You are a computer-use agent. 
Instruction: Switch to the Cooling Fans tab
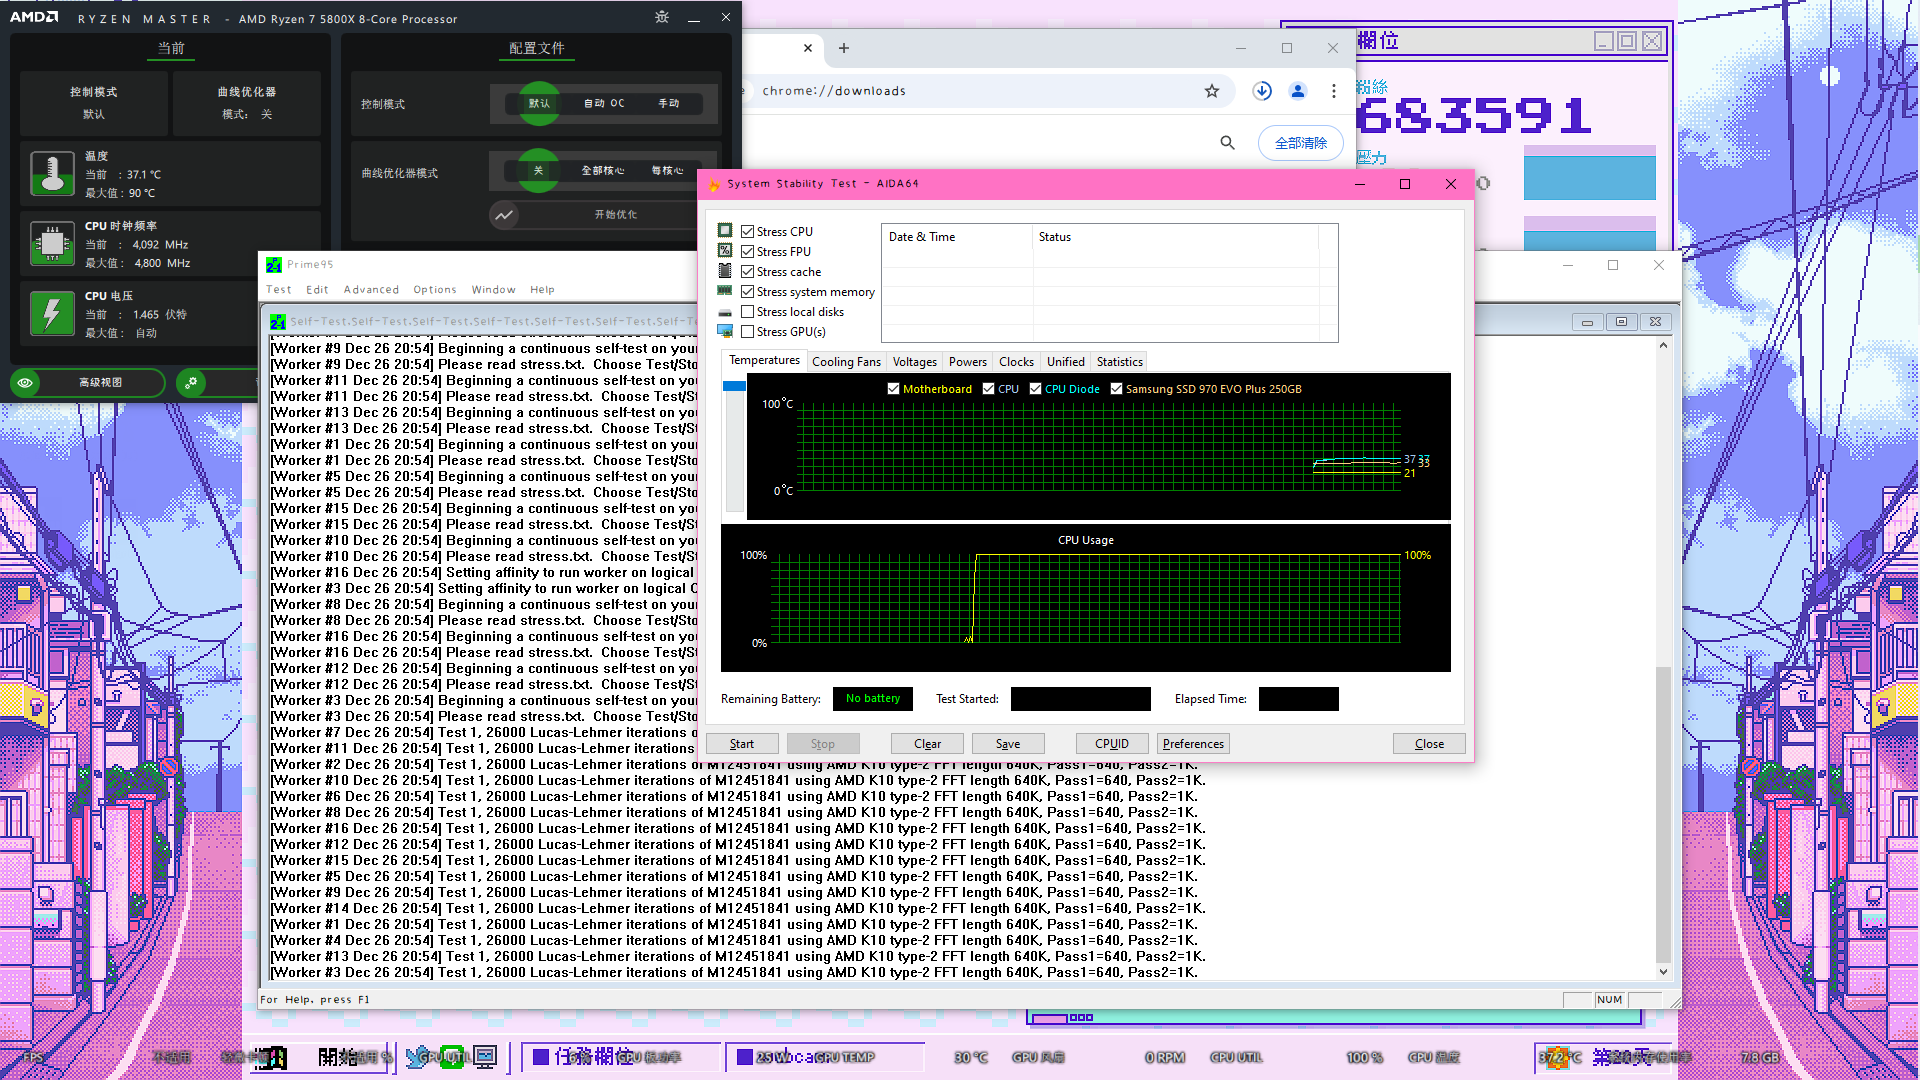coord(846,362)
